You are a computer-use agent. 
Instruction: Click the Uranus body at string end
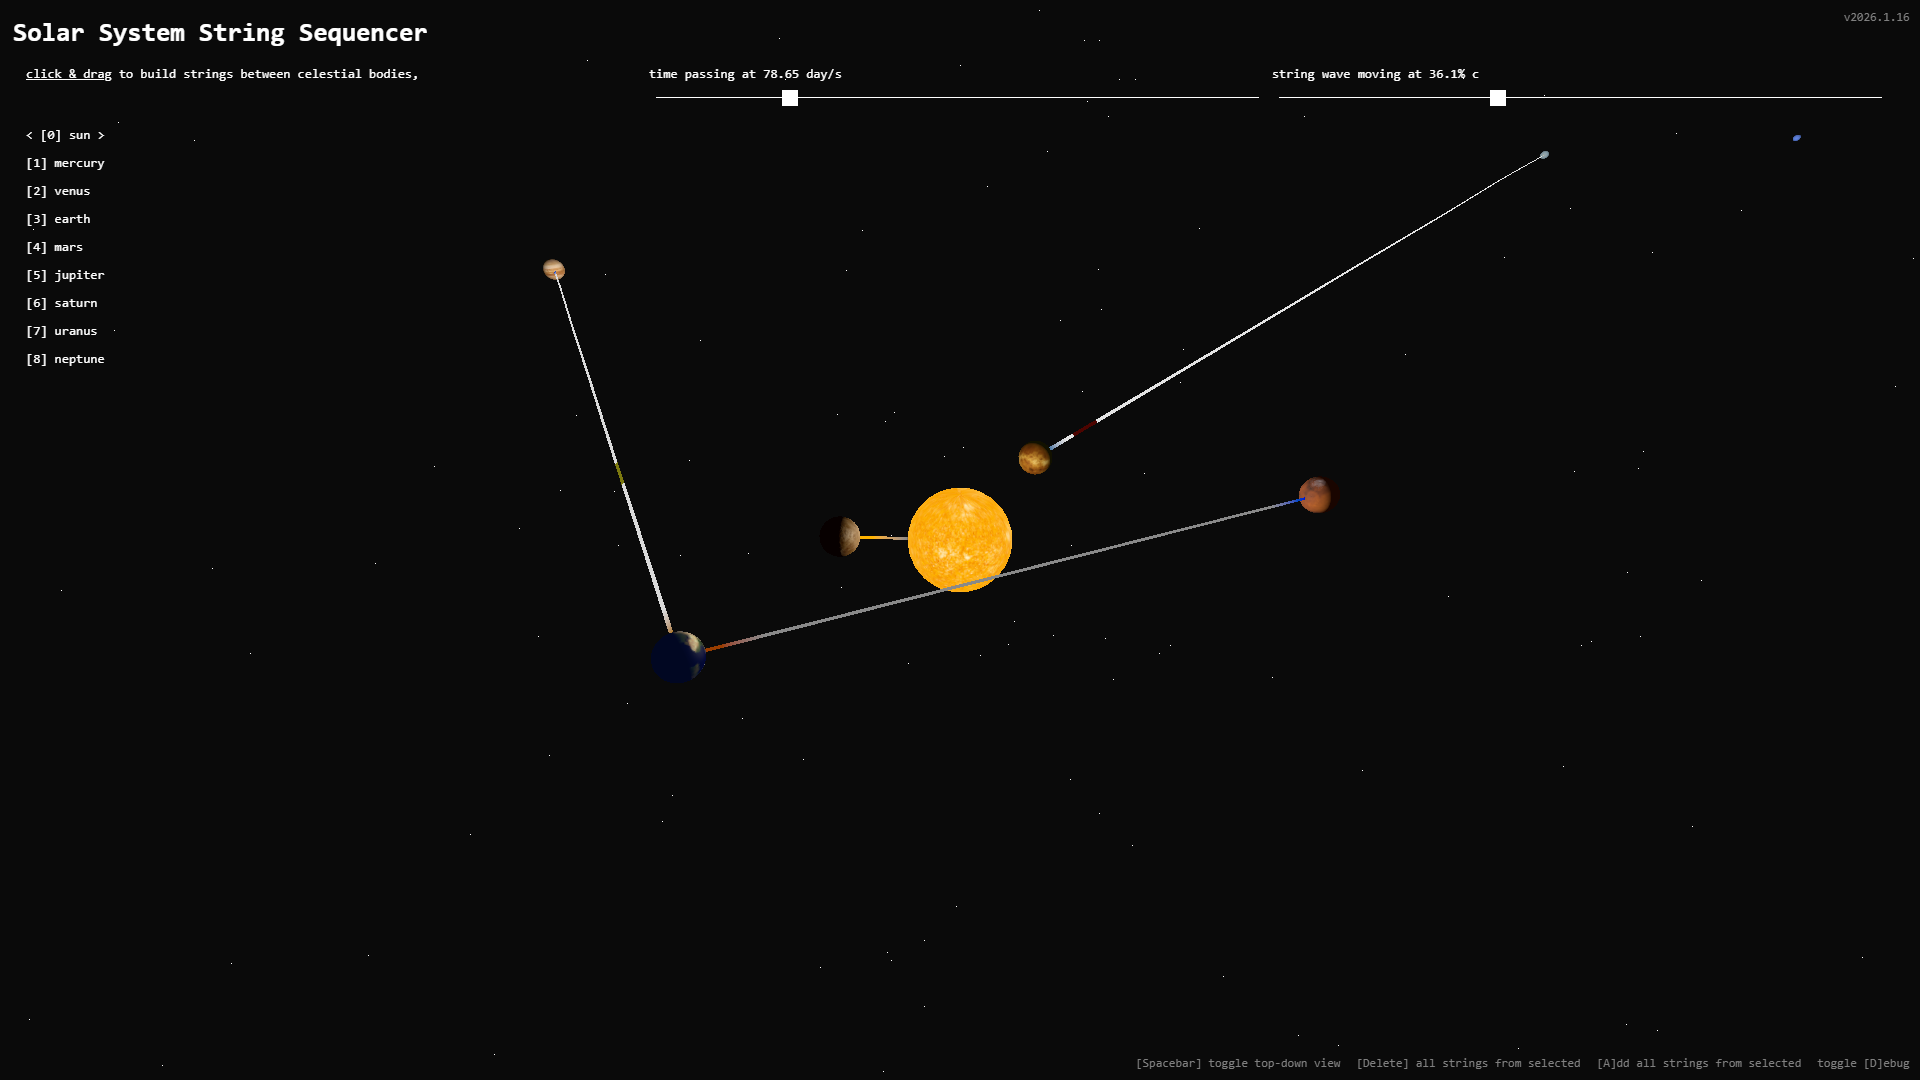coord(1544,155)
